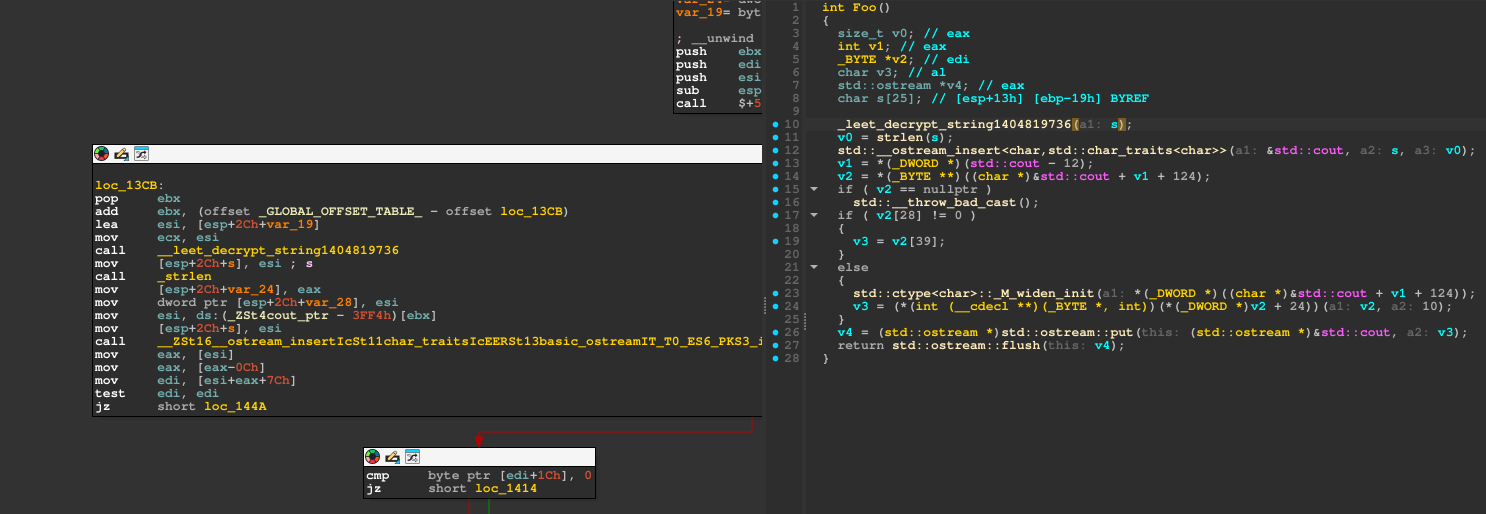Toggle breakpoint dot on pseudocode line 19
Screen dimensions: 1486x514
776,241
